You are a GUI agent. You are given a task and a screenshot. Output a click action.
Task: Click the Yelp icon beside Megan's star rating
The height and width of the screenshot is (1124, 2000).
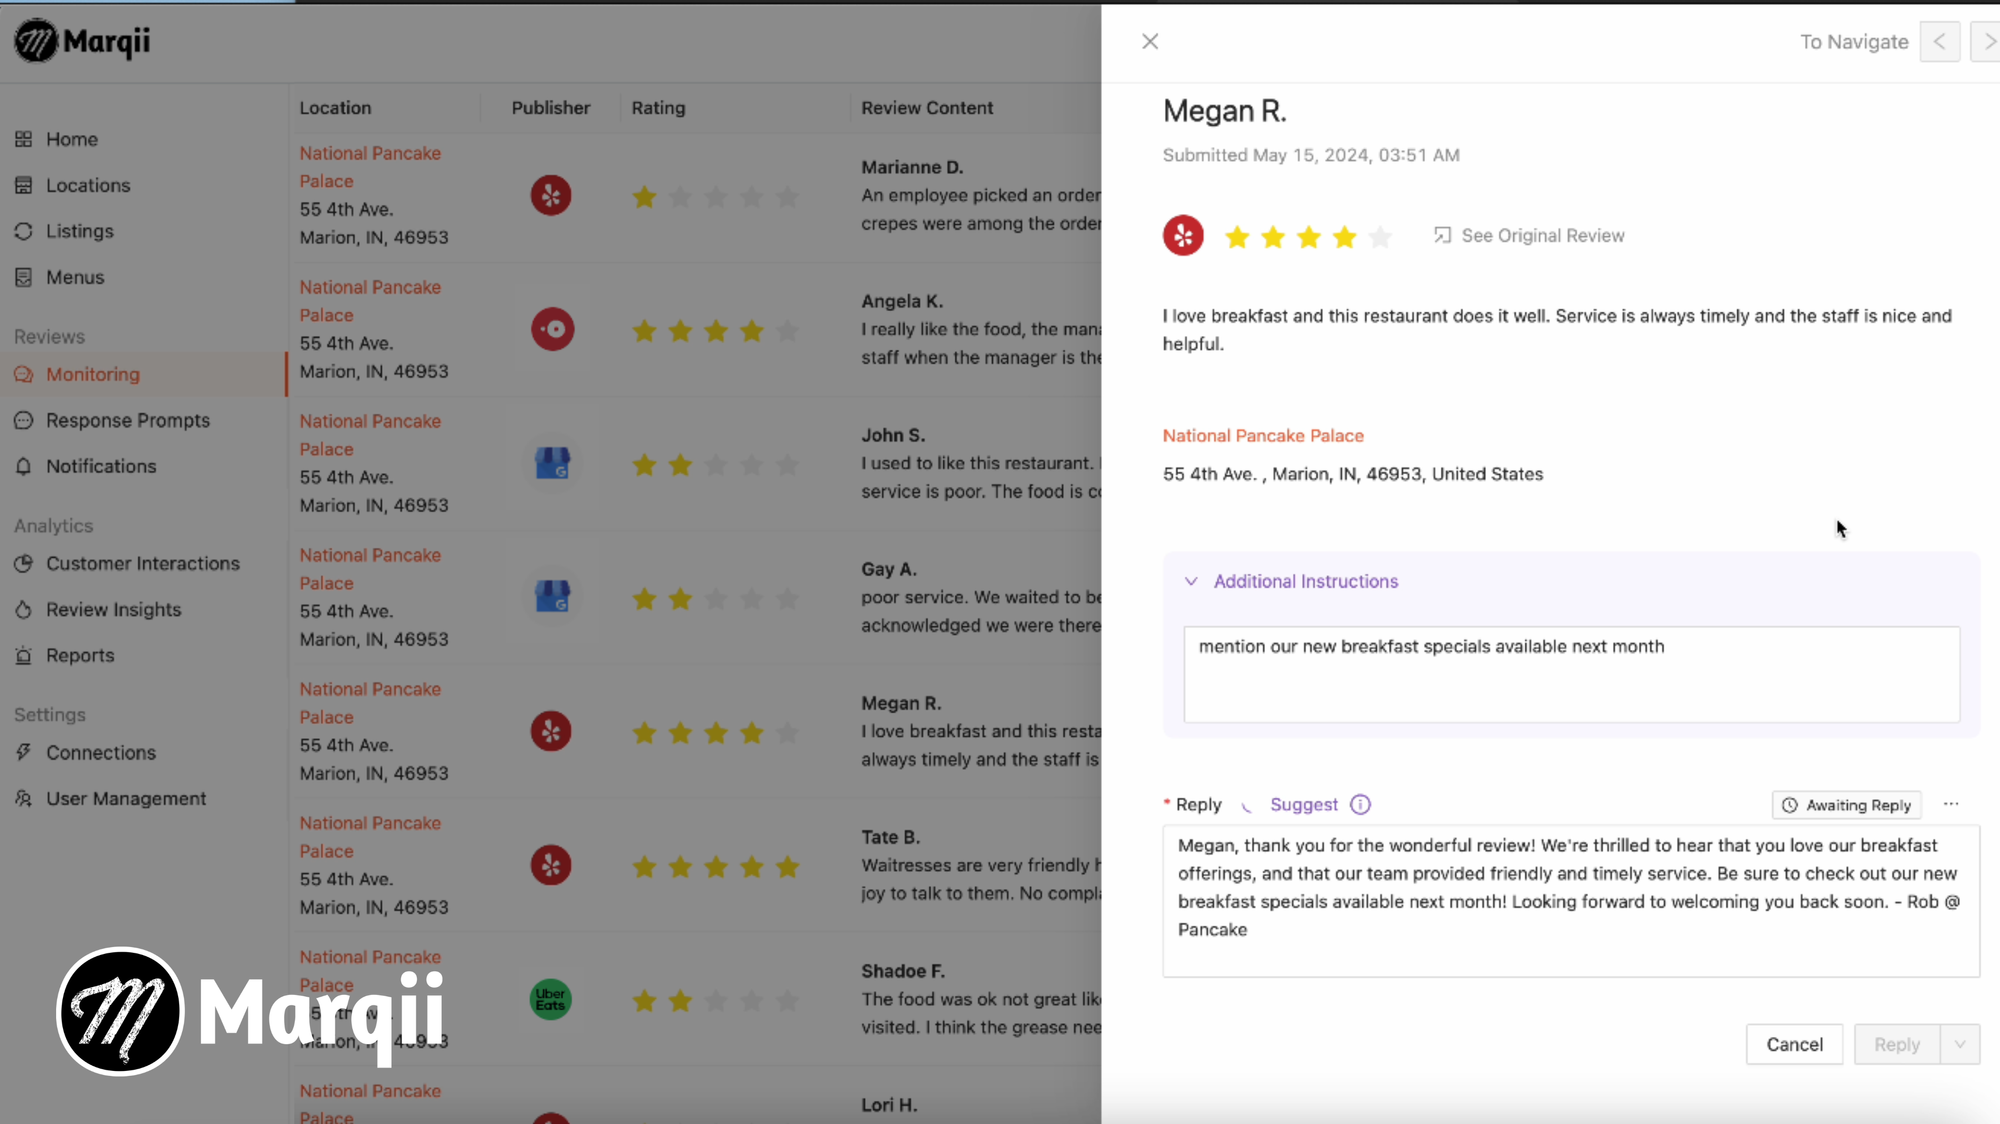[1183, 236]
